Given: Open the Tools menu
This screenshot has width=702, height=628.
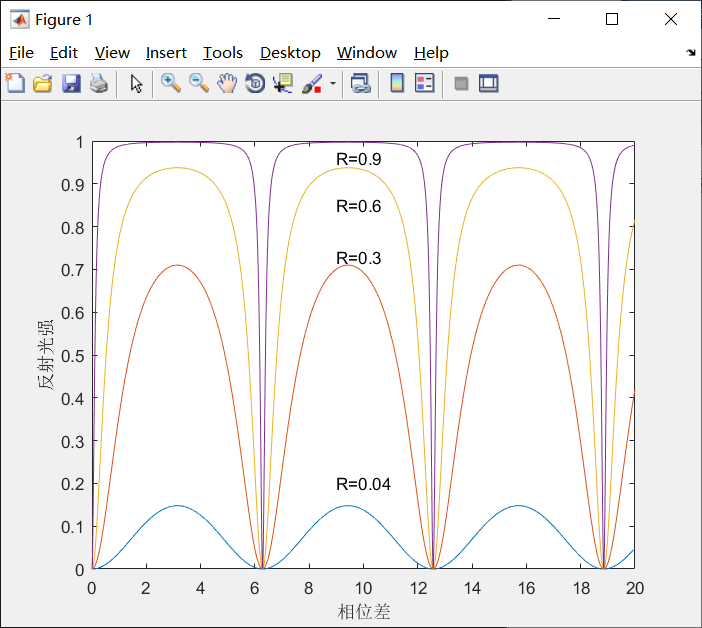Looking at the screenshot, I should [x=222, y=53].
